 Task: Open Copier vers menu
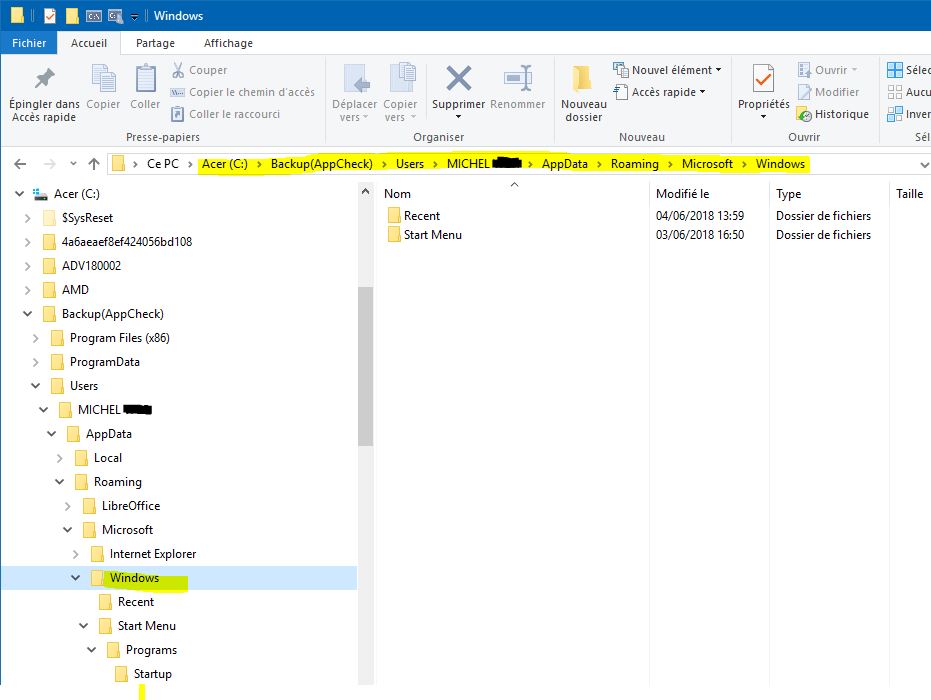(x=400, y=94)
